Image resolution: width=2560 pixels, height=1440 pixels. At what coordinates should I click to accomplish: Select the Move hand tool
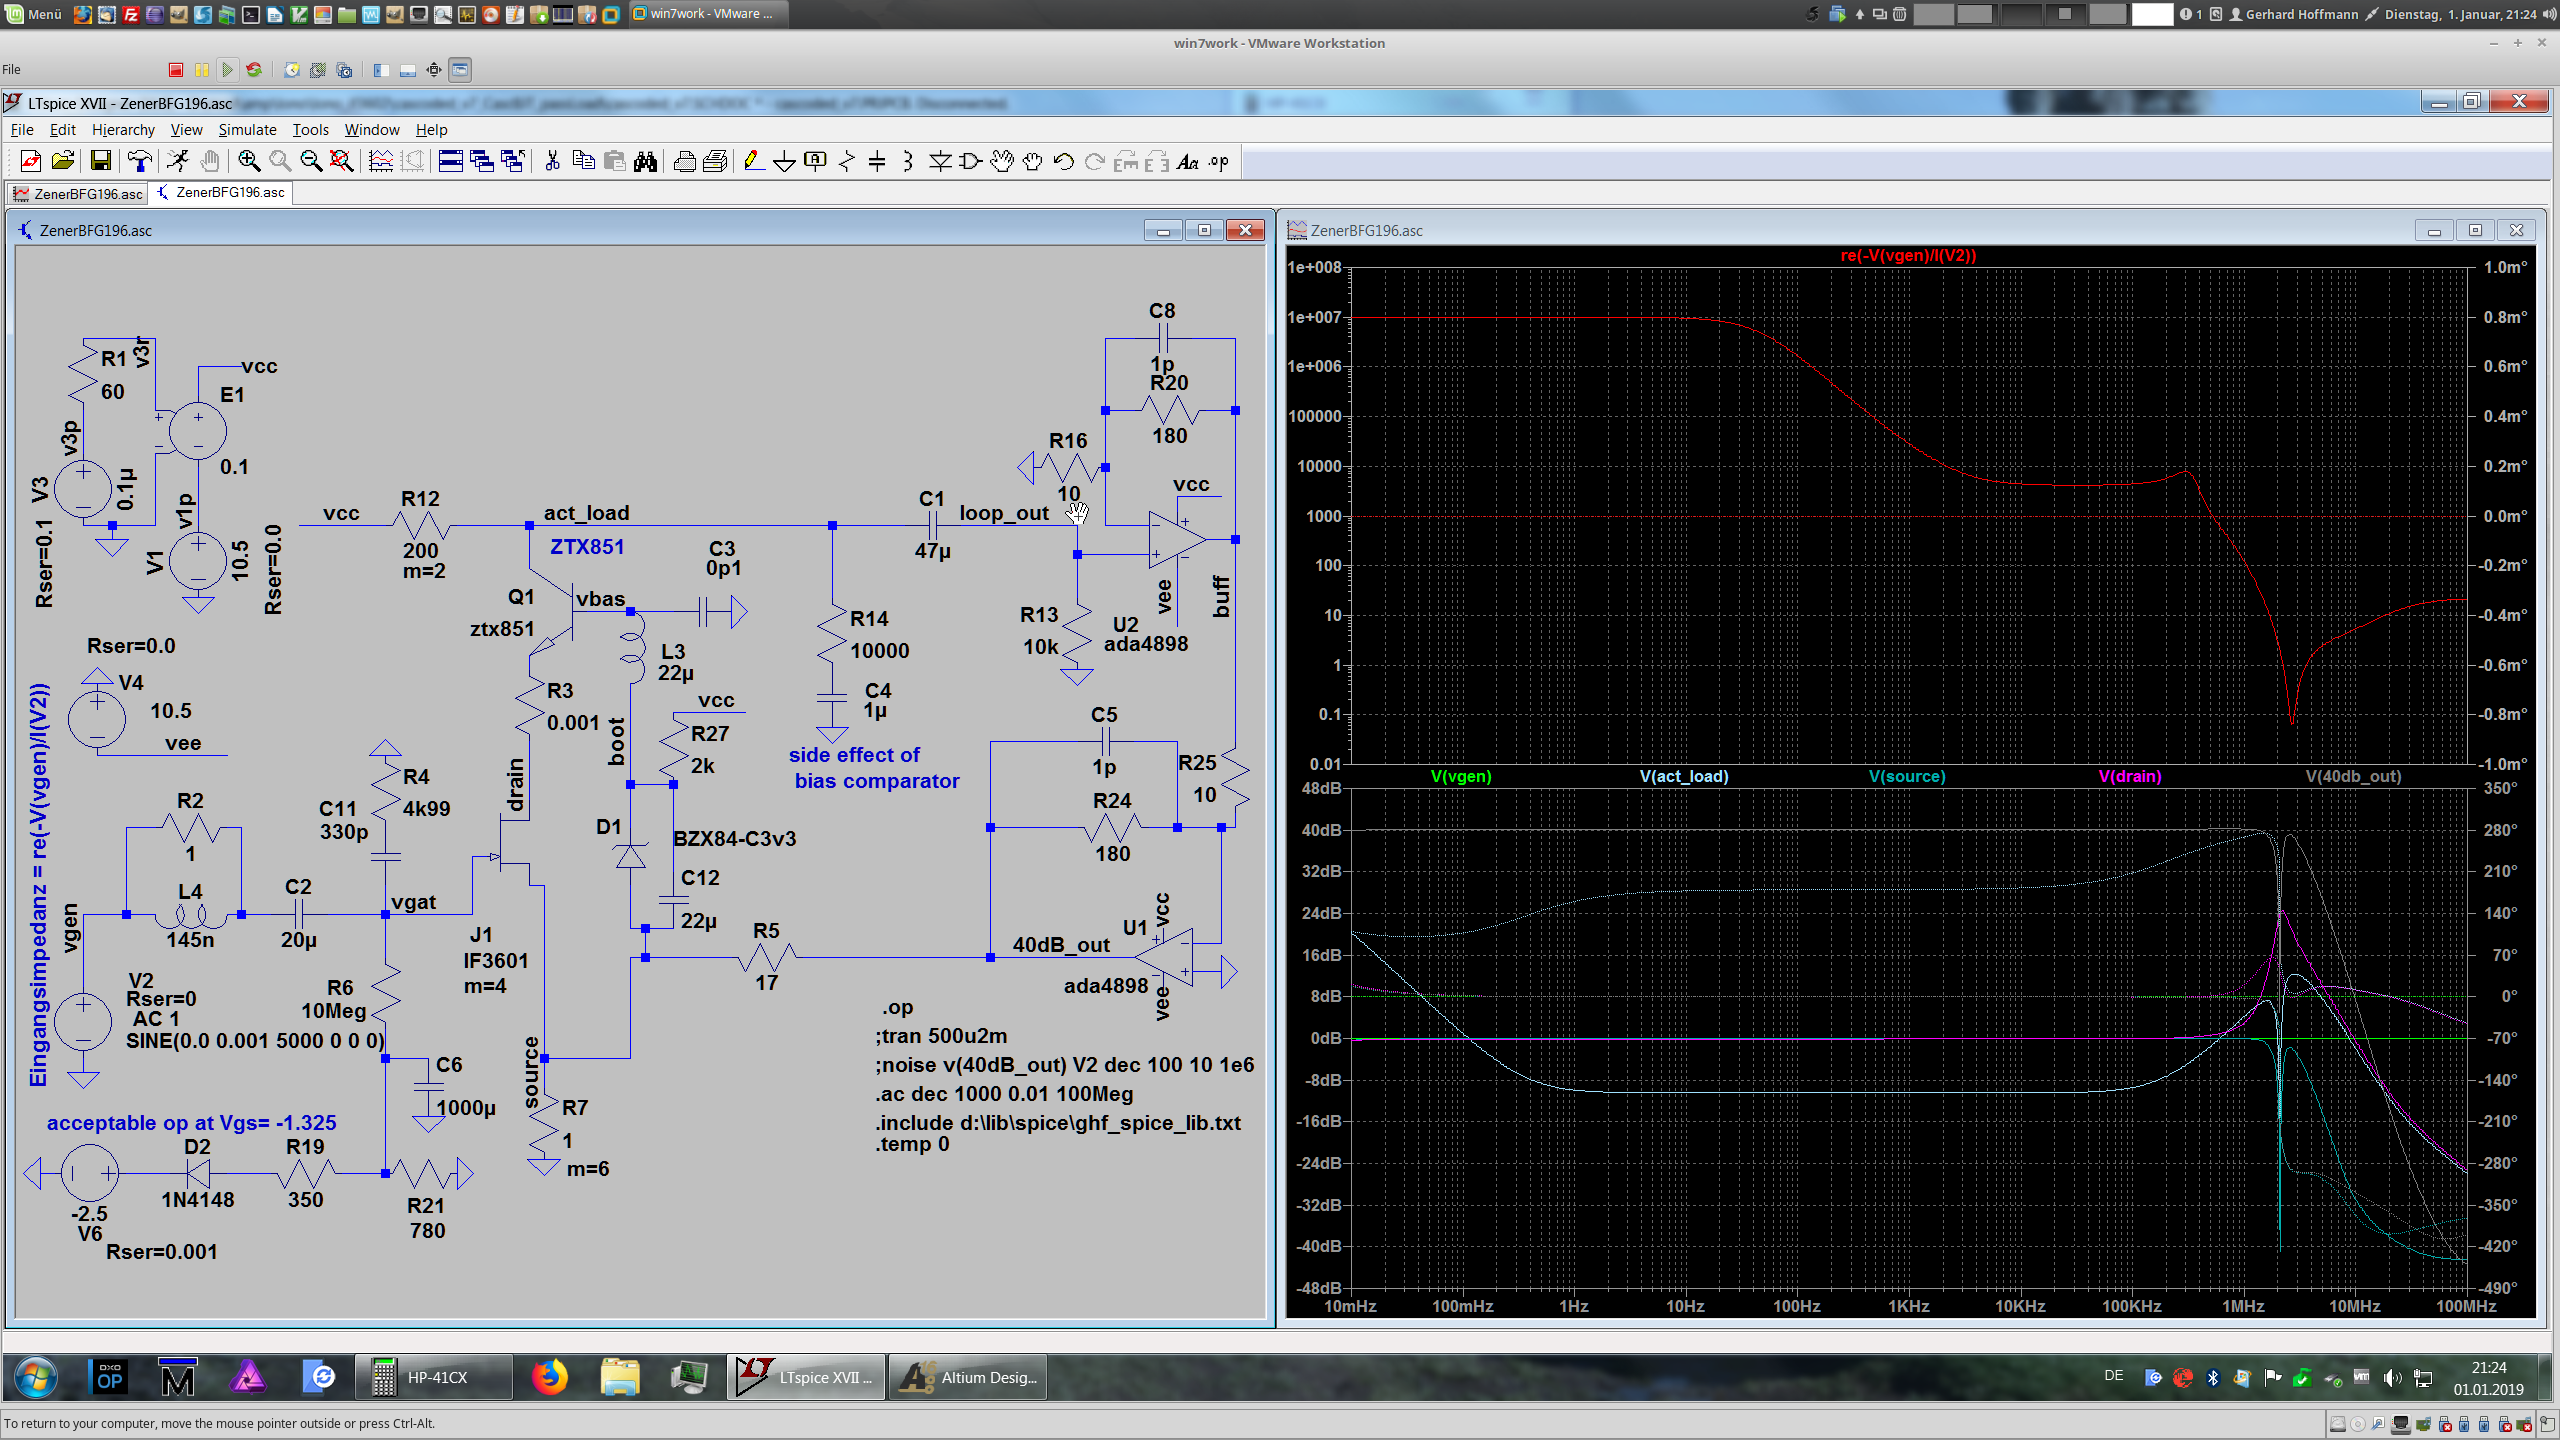(1001, 161)
